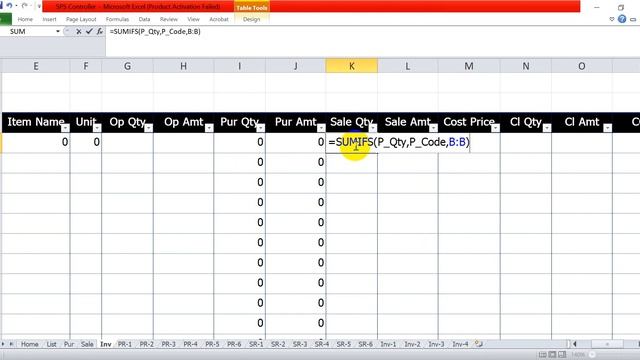Select Page Break Preview icon in status bar
The image size is (640, 360).
[562, 355]
